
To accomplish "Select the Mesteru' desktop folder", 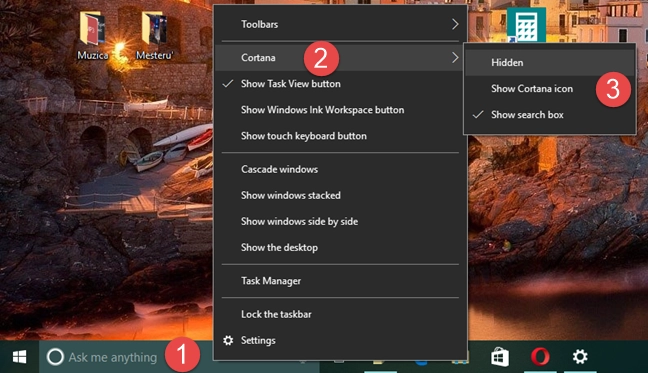I will click(x=155, y=36).
